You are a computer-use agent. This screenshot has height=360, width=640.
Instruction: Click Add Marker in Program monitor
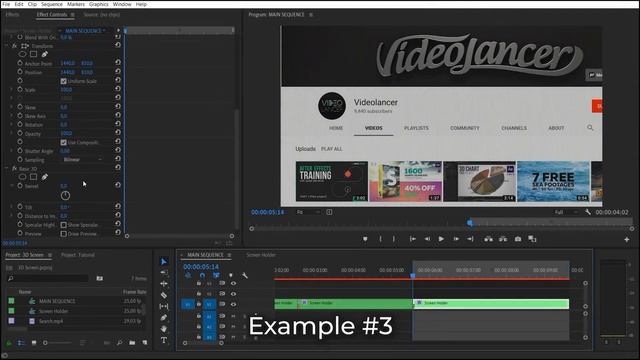tap(365, 239)
